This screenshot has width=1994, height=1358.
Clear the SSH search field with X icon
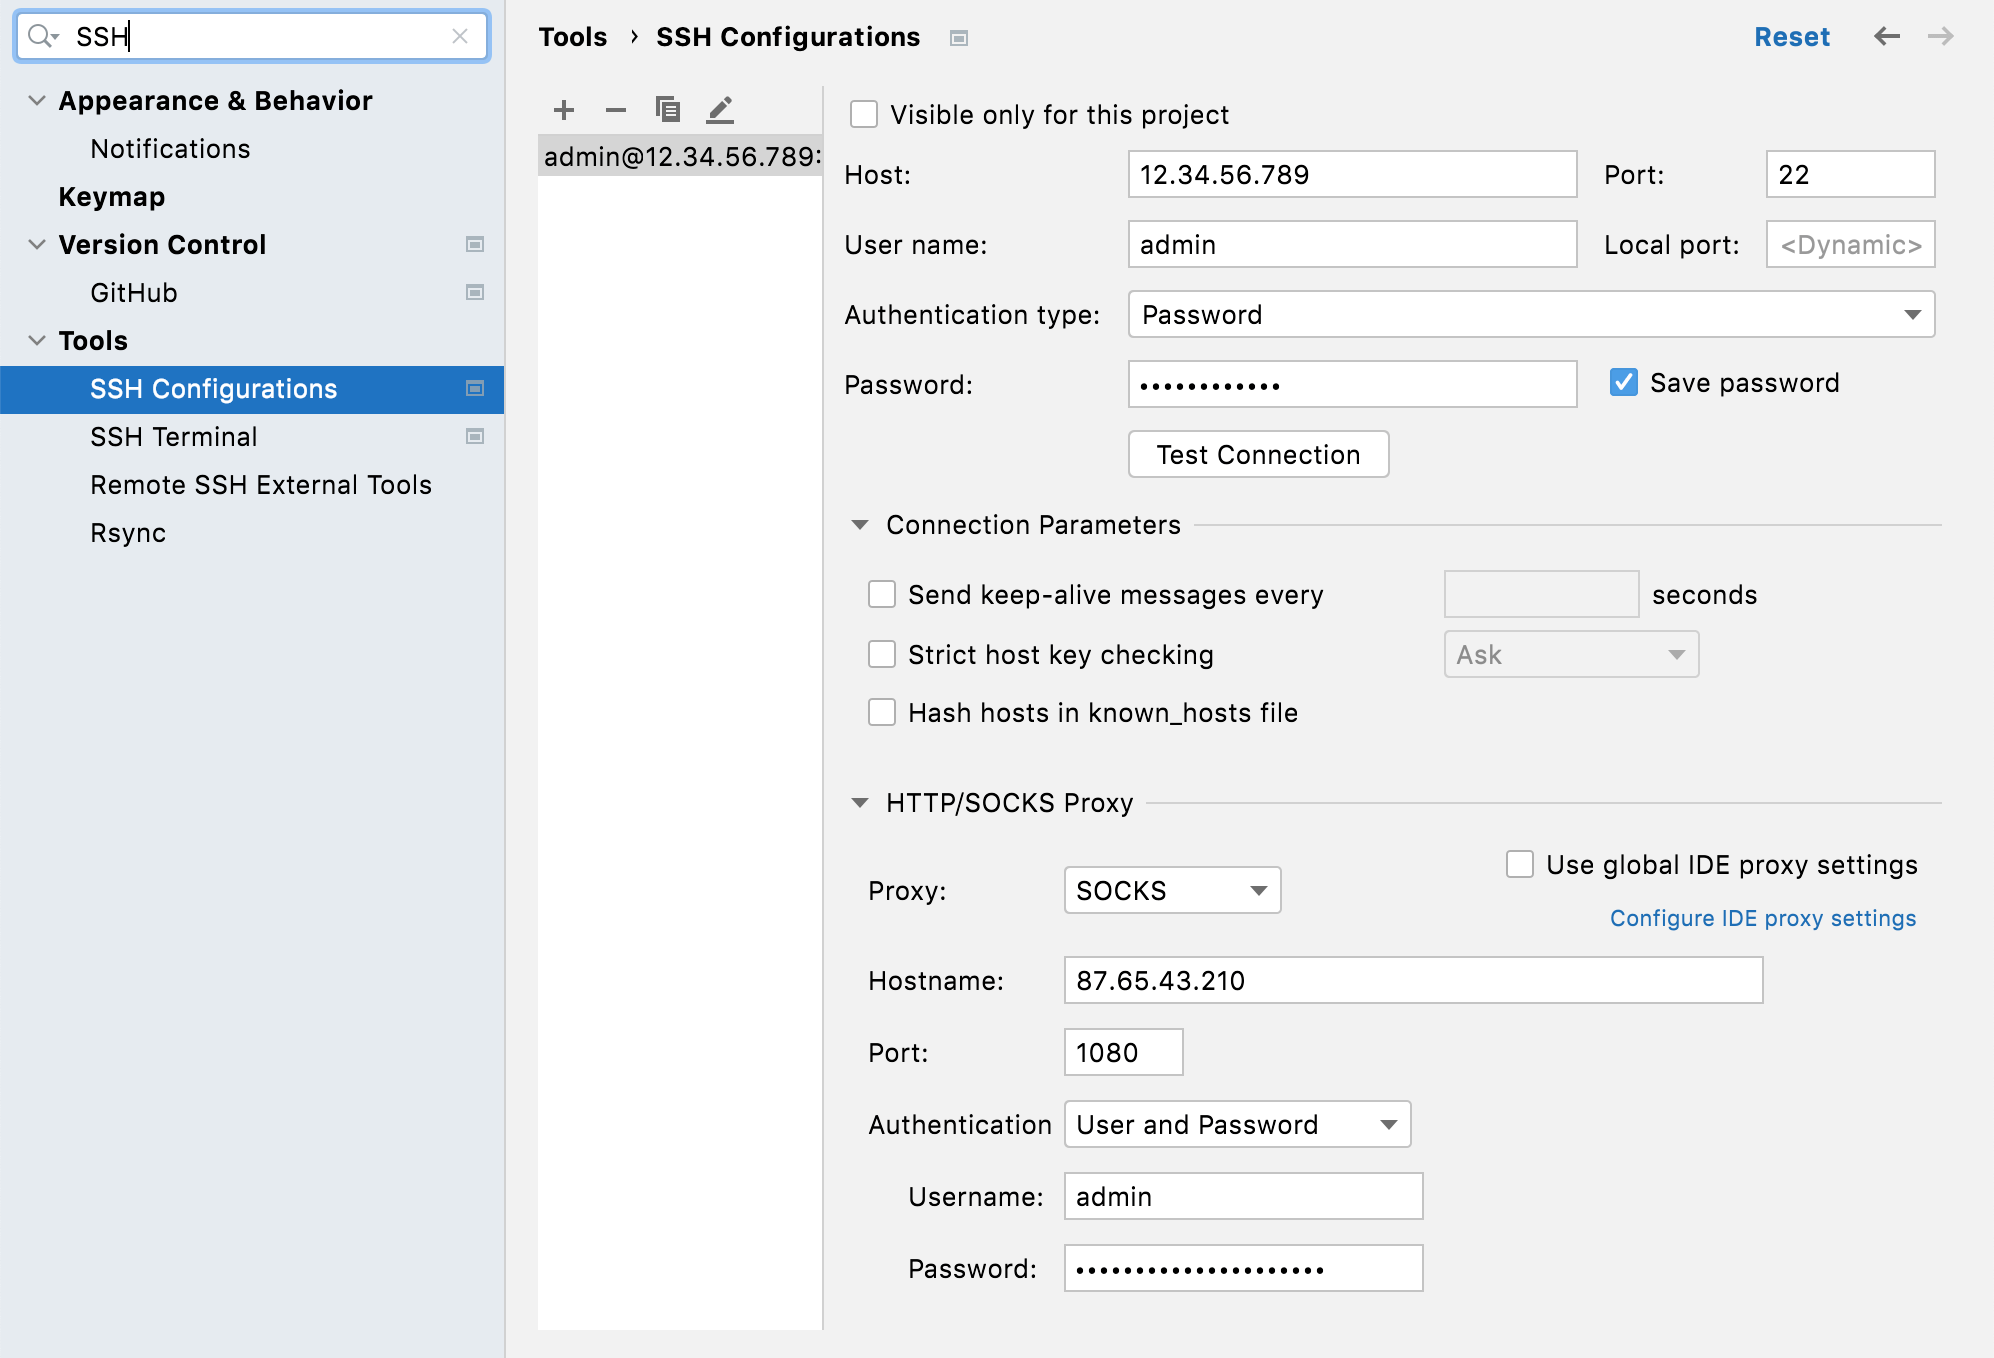click(x=460, y=36)
